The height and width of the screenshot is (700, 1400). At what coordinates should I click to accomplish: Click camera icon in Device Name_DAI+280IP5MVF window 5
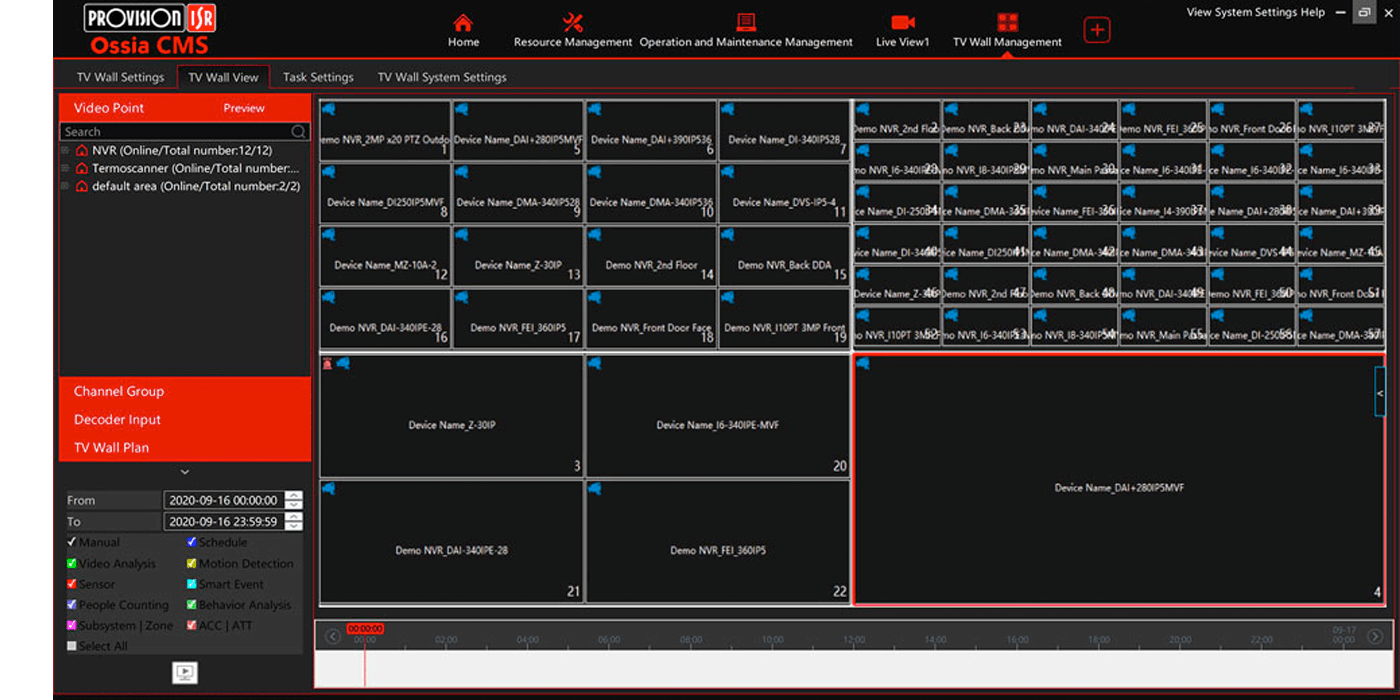click(x=462, y=109)
